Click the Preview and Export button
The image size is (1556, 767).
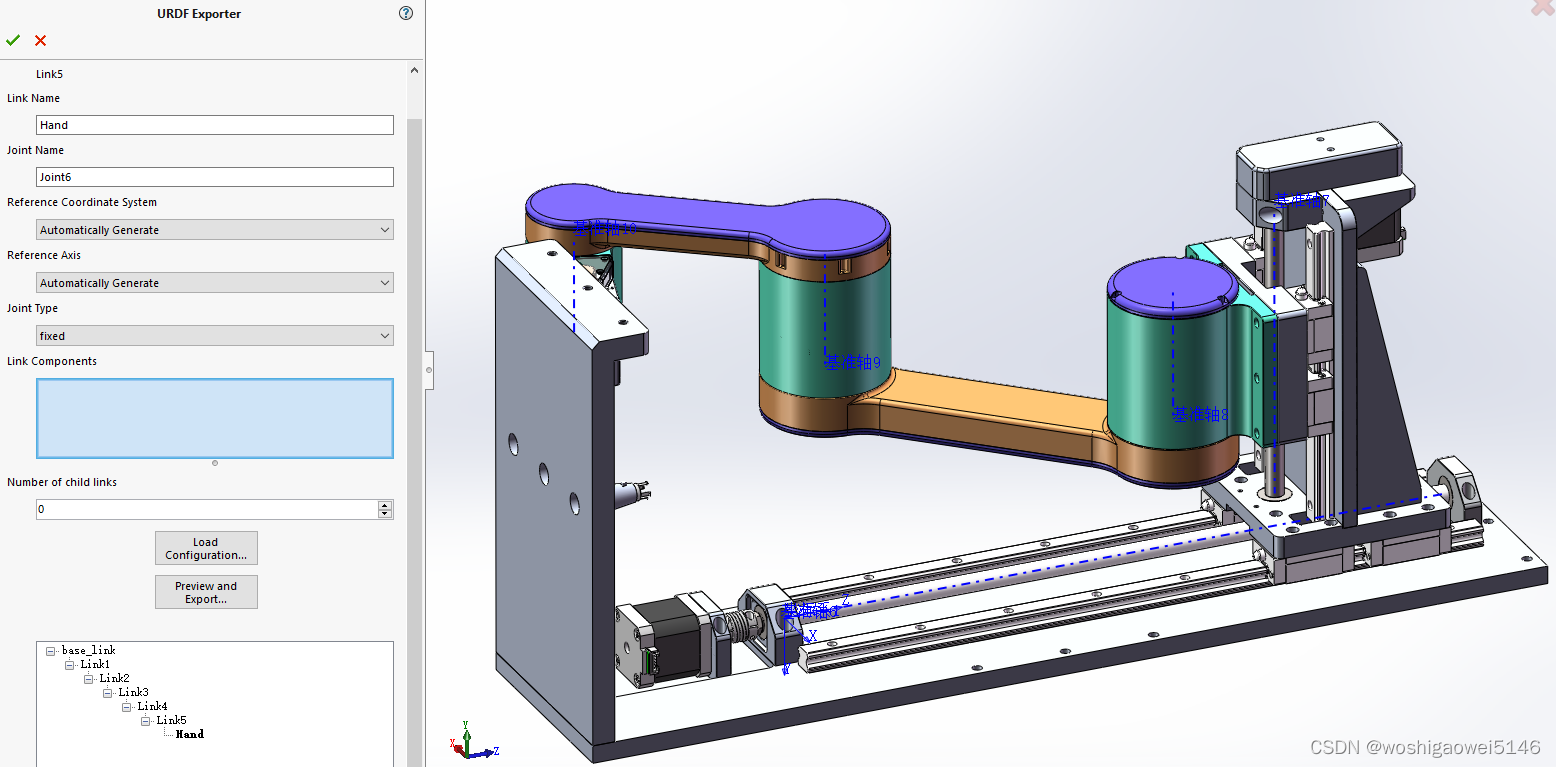click(x=206, y=592)
